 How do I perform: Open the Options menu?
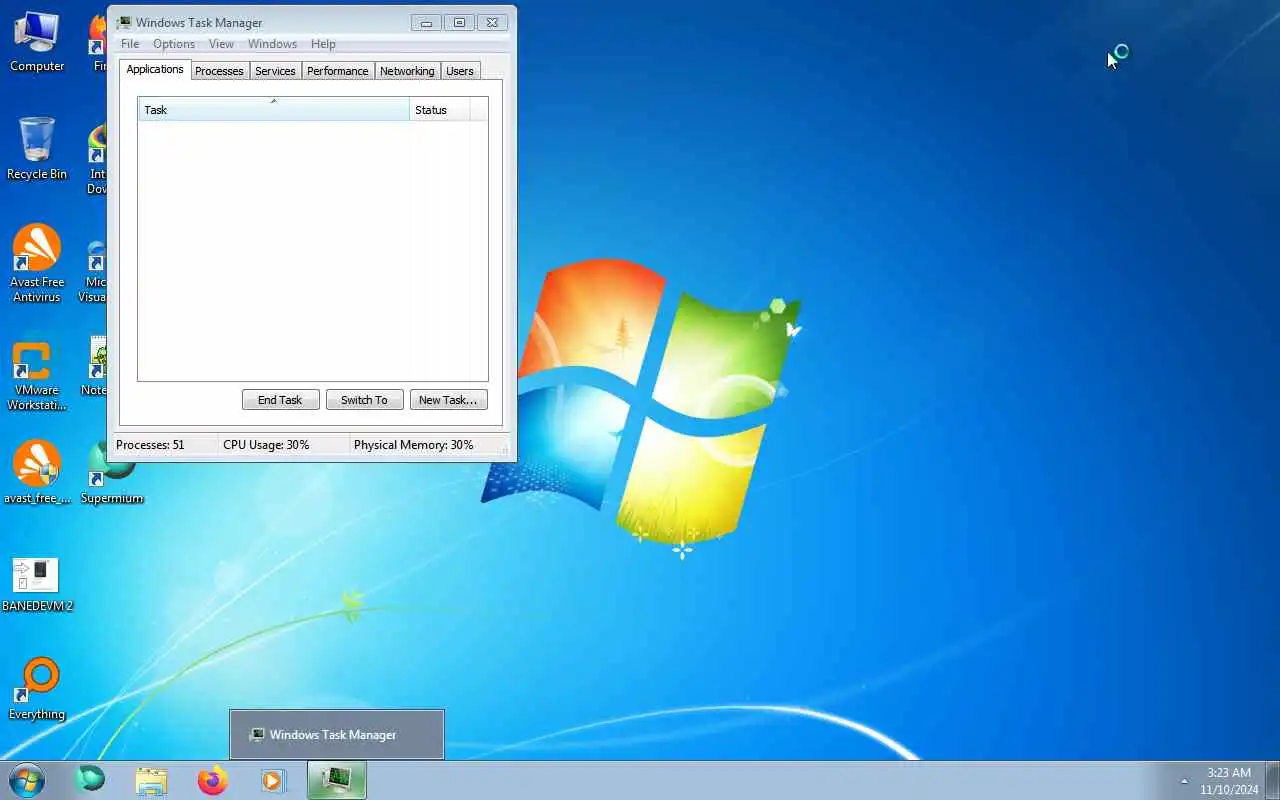click(174, 44)
